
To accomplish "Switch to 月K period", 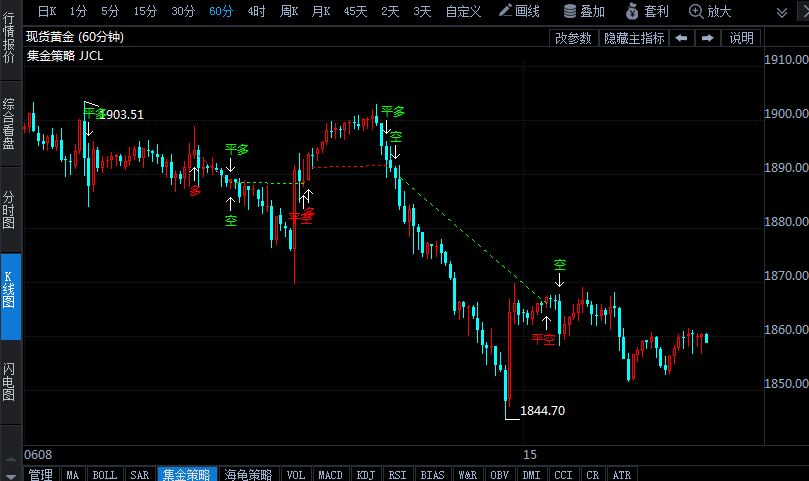I will coord(320,11).
